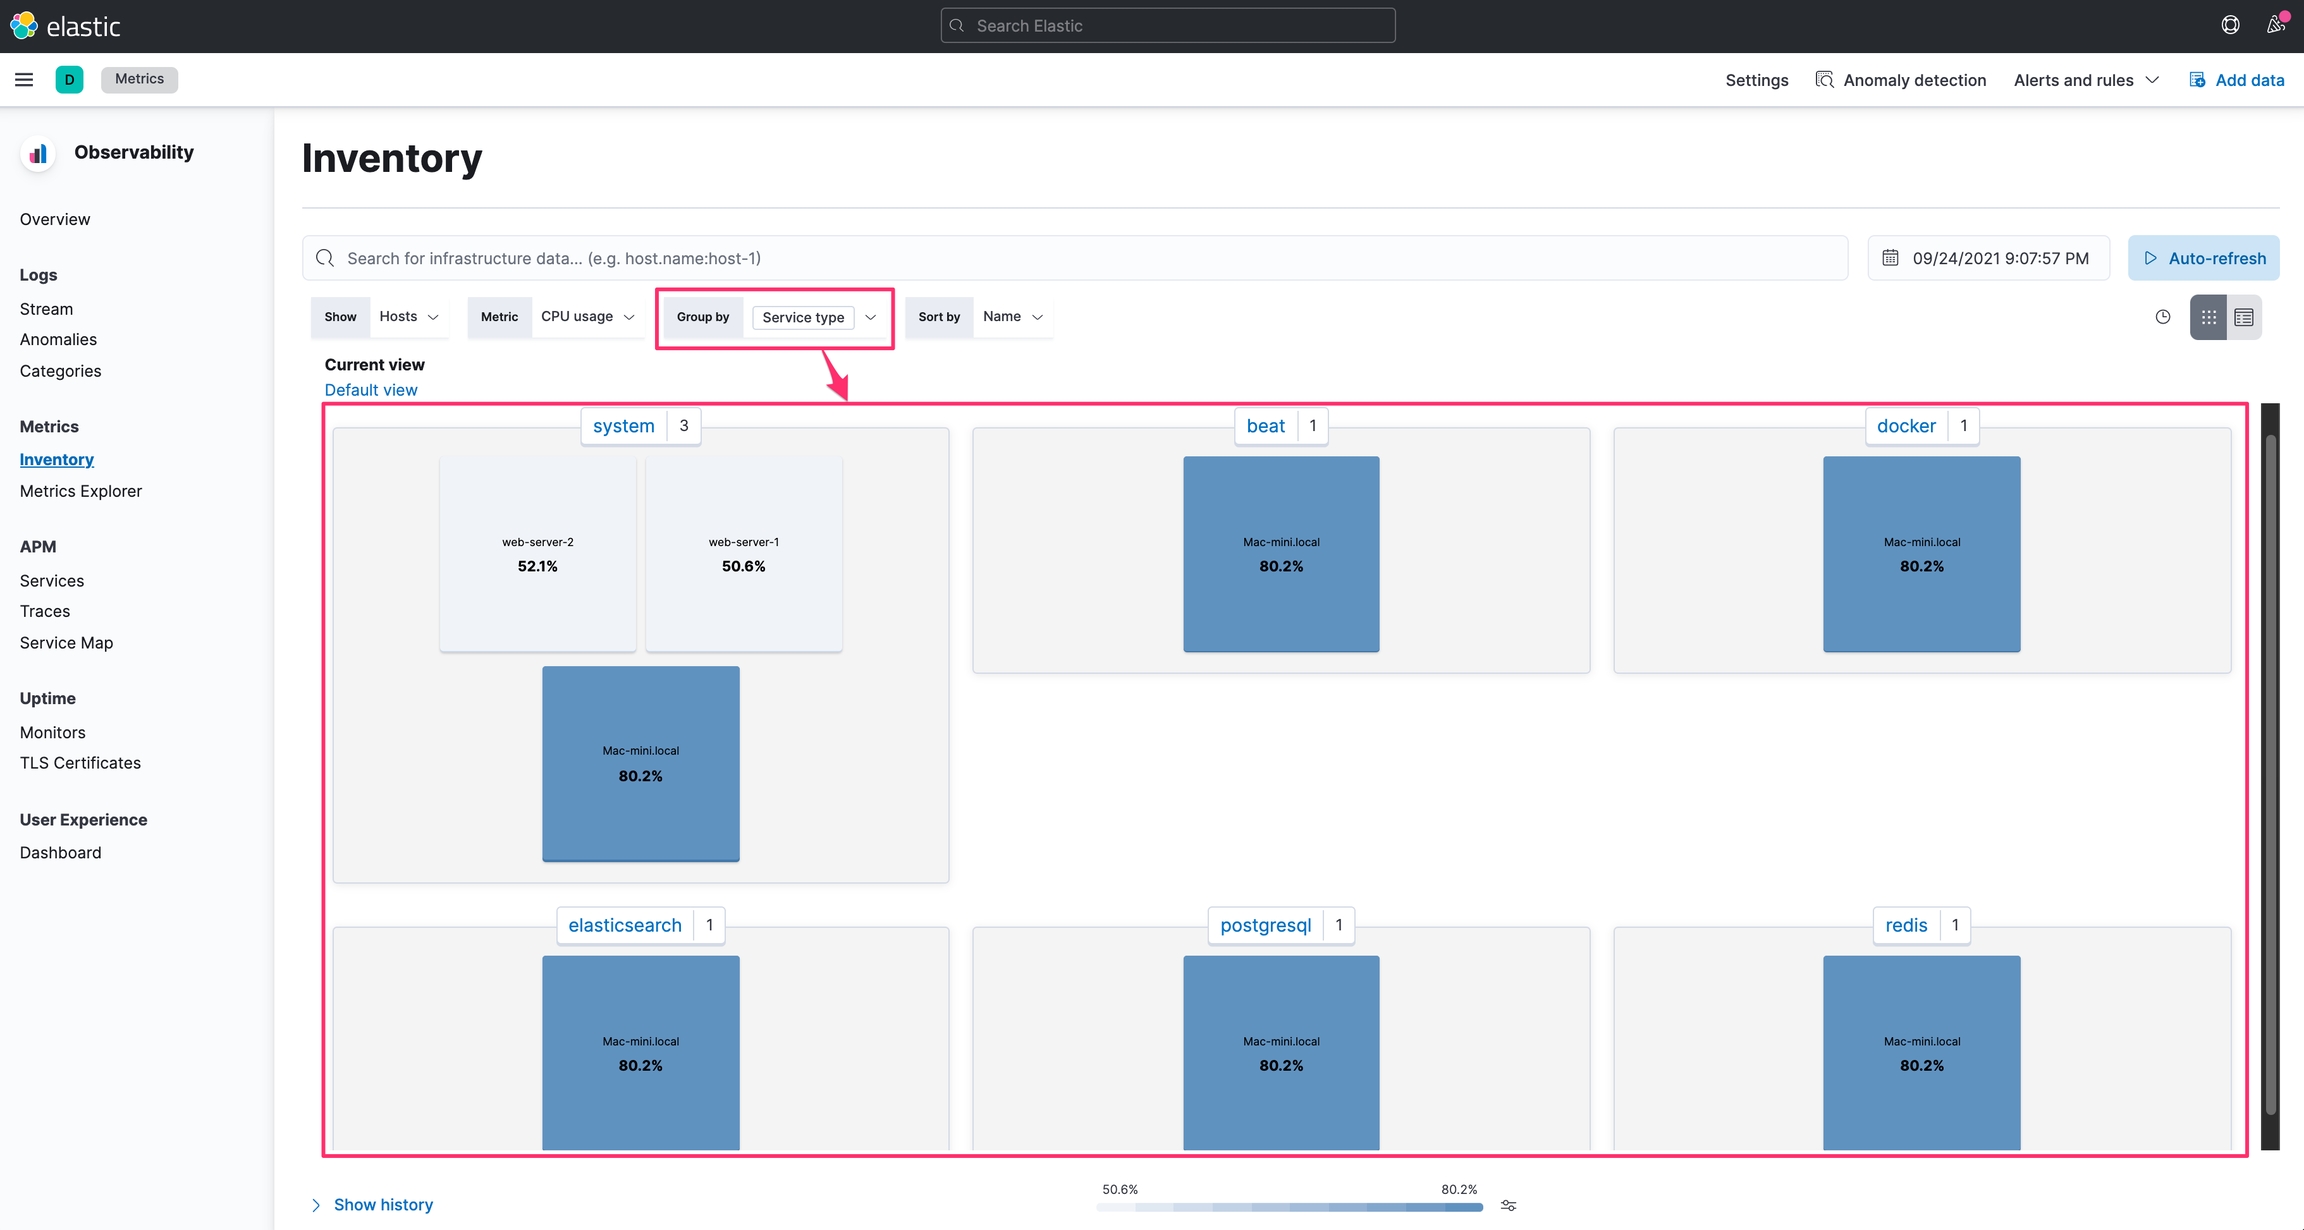Select Mac-mini.local tile in postgresql group
Viewport: 2304px width, 1230px height.
1281,1053
